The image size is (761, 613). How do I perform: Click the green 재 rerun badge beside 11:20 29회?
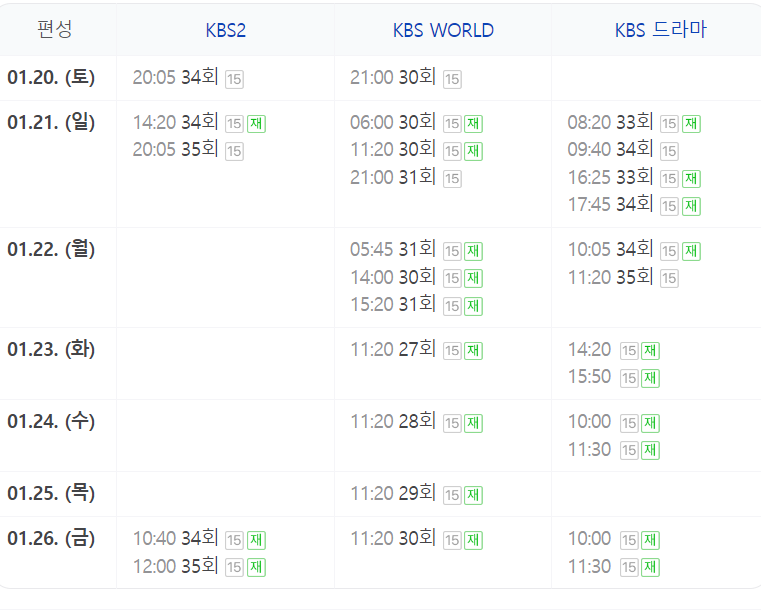tap(473, 495)
